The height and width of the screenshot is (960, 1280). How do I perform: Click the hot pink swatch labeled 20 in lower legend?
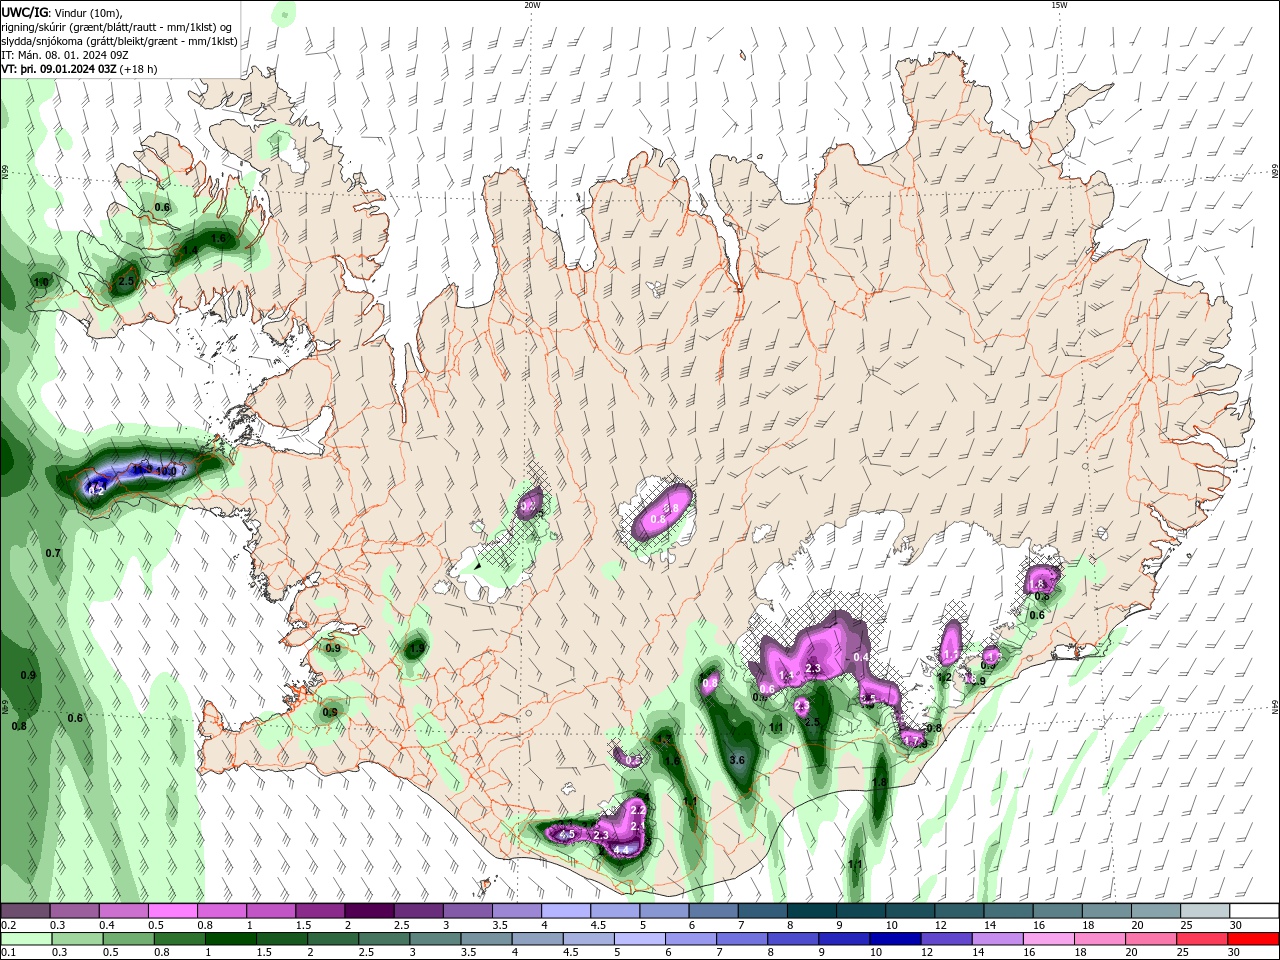1150,939
